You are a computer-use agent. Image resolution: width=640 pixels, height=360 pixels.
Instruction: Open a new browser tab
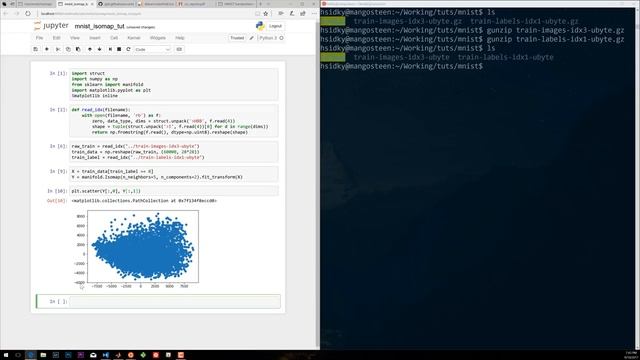pyautogui.click(x=260, y=4)
